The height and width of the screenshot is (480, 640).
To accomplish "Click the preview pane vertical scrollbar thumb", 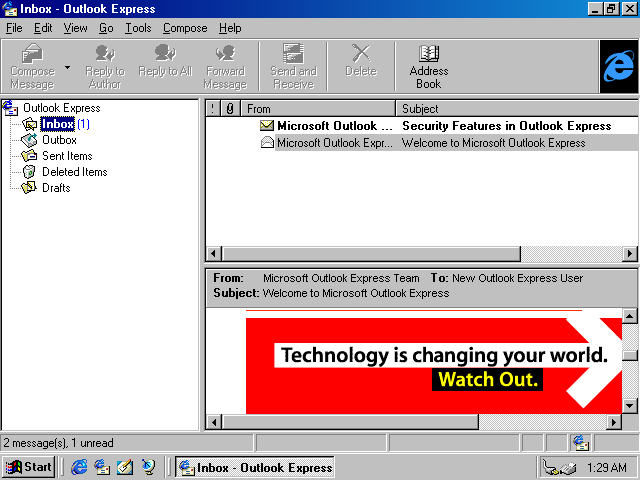I will tap(630, 356).
